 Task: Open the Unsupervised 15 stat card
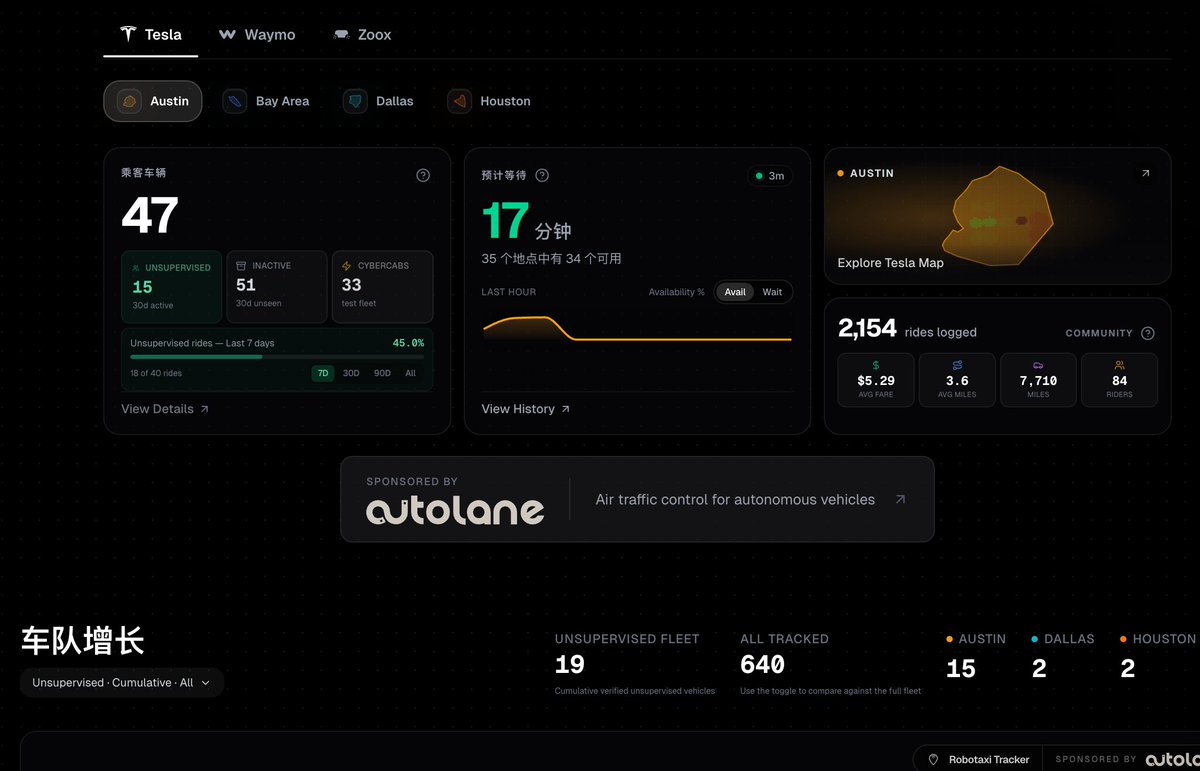click(x=171, y=287)
